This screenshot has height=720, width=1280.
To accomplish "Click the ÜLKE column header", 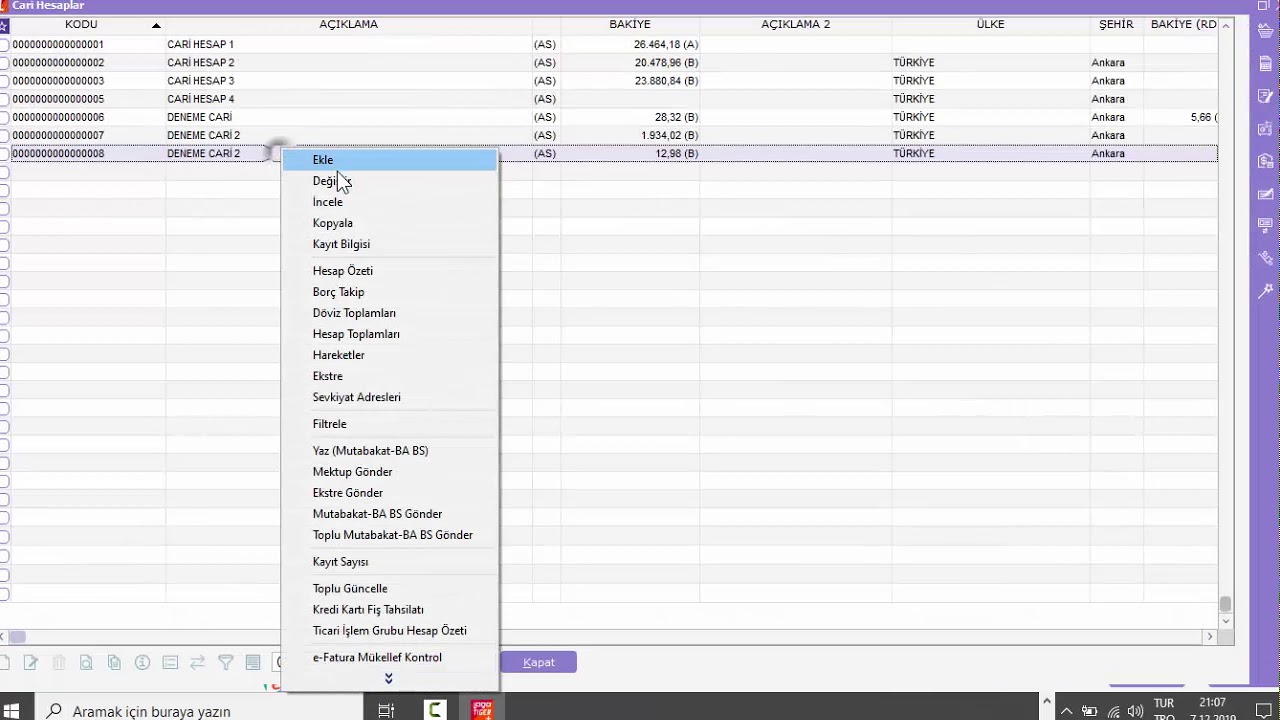I will click(990, 24).
